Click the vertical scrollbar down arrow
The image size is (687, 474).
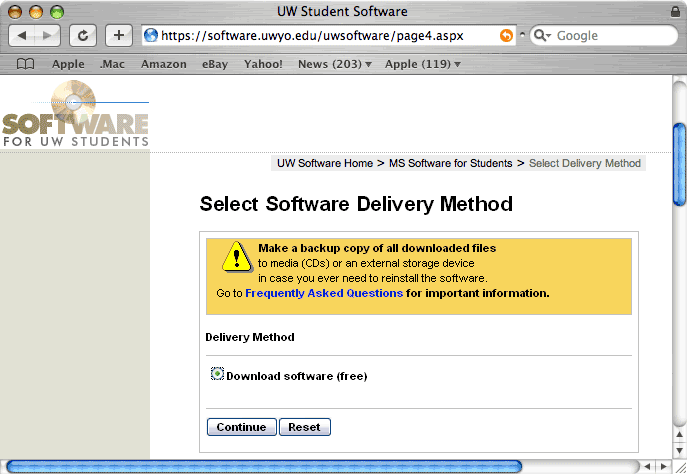(680, 450)
